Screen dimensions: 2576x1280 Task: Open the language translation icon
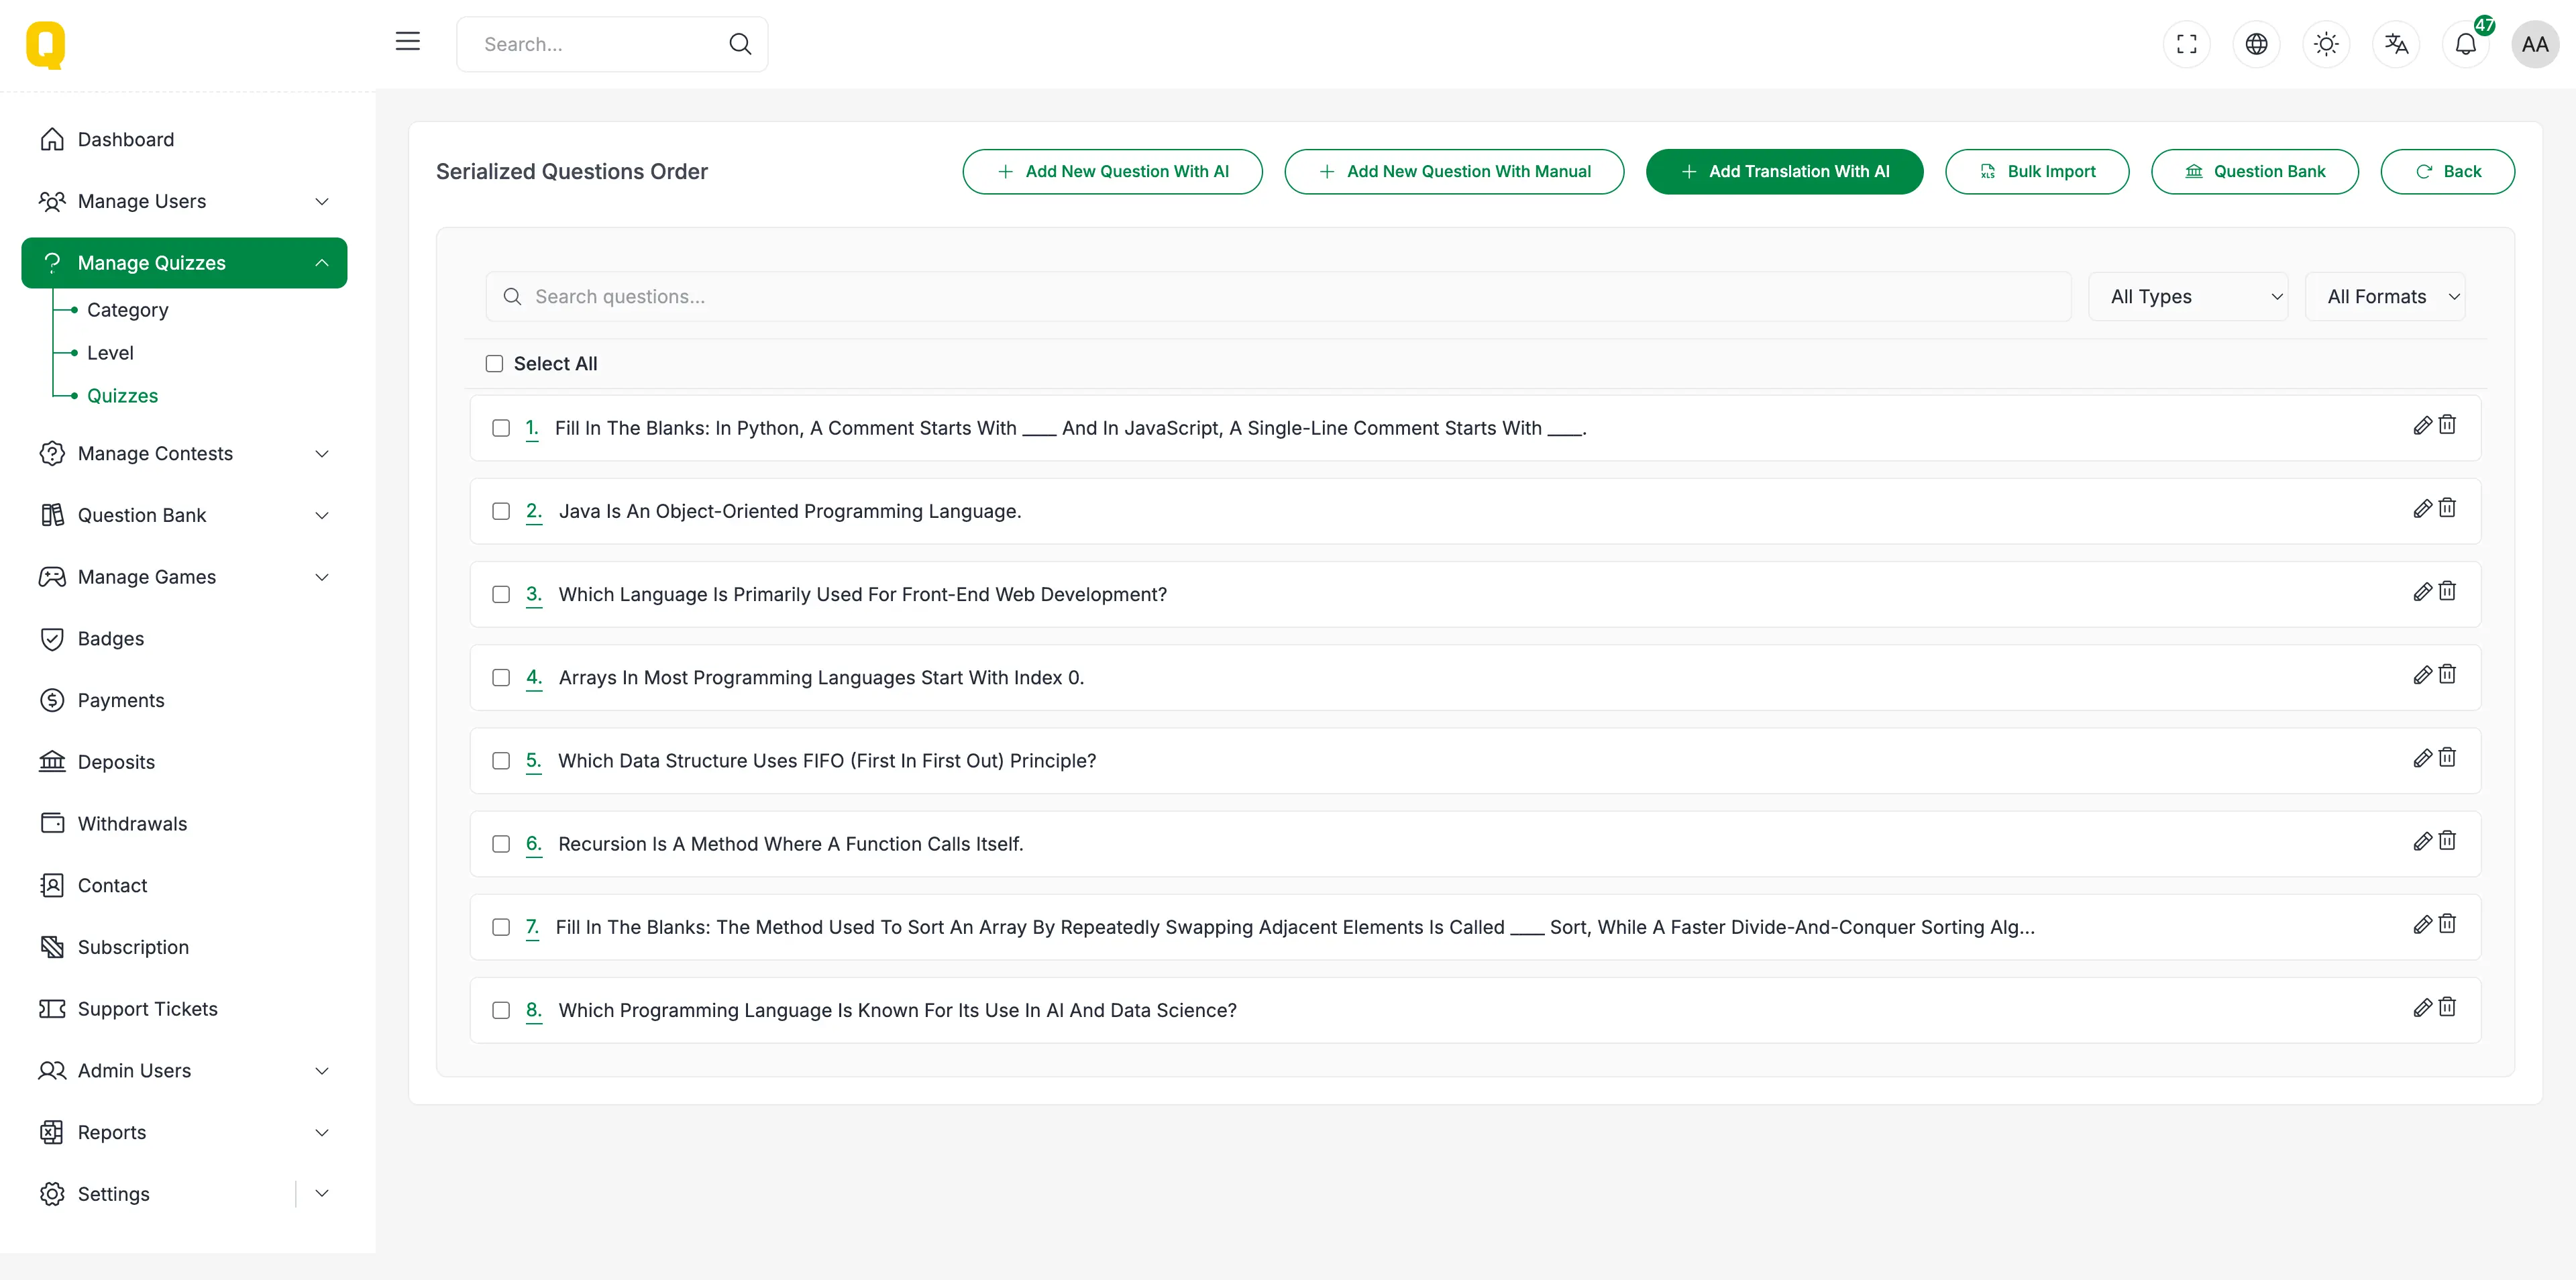2396,44
